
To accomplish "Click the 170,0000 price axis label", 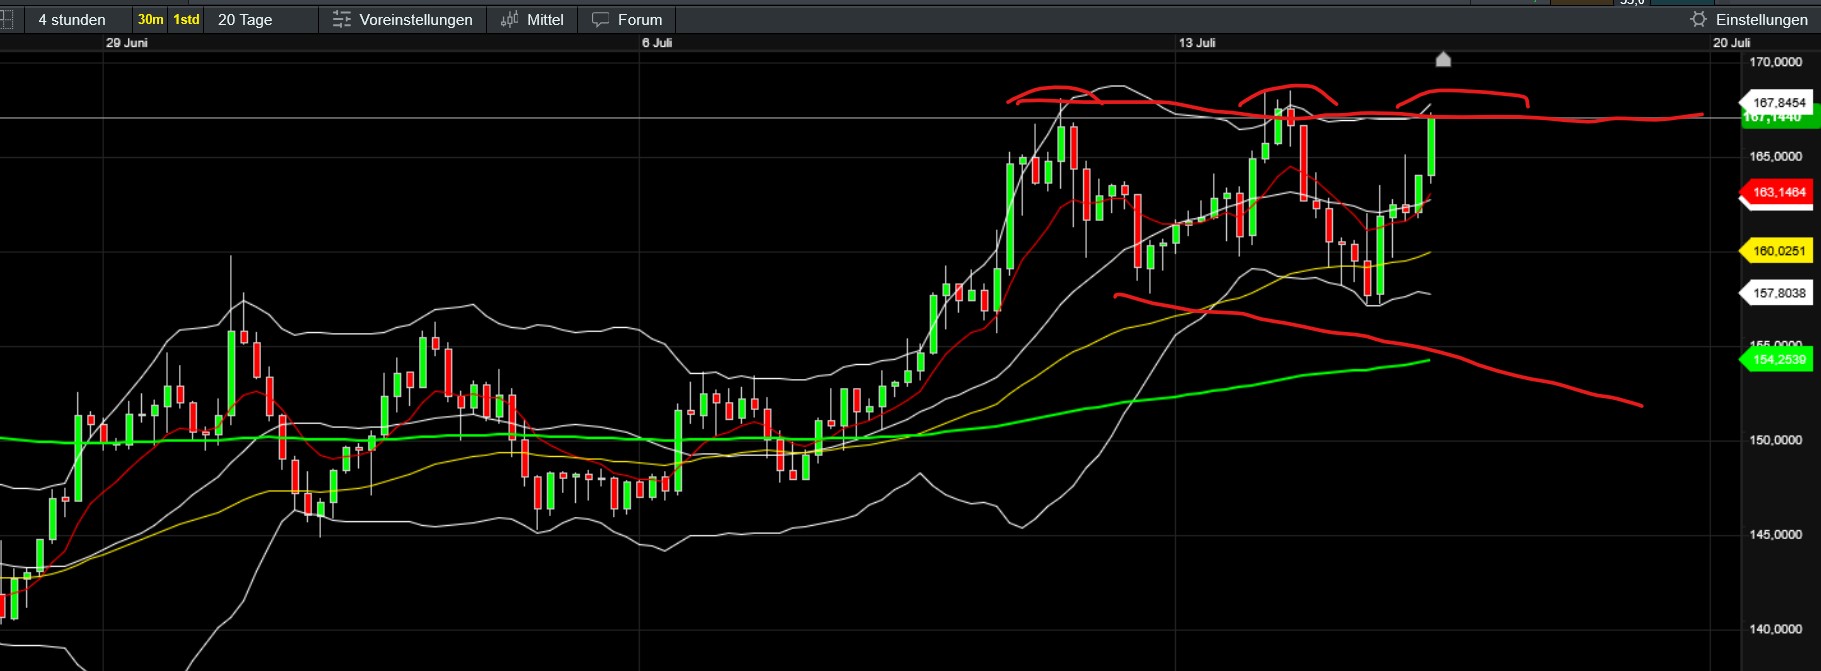I will tap(1775, 62).
